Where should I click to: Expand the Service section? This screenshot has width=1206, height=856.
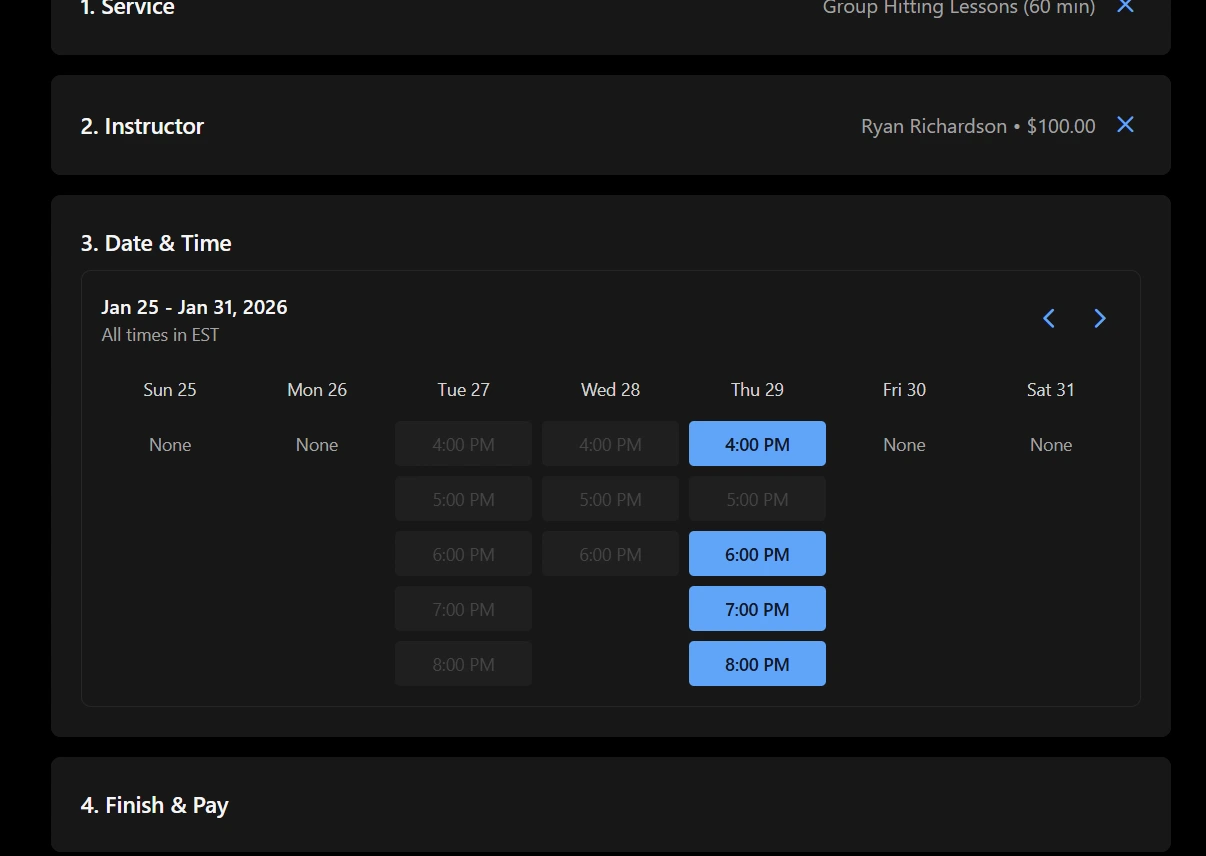(128, 9)
